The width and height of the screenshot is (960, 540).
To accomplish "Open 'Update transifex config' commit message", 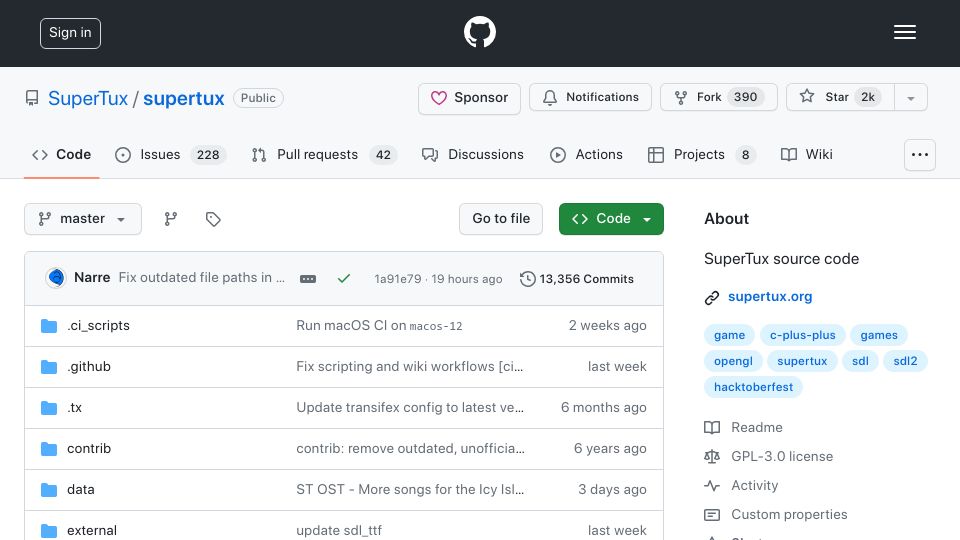I will [x=410, y=408].
